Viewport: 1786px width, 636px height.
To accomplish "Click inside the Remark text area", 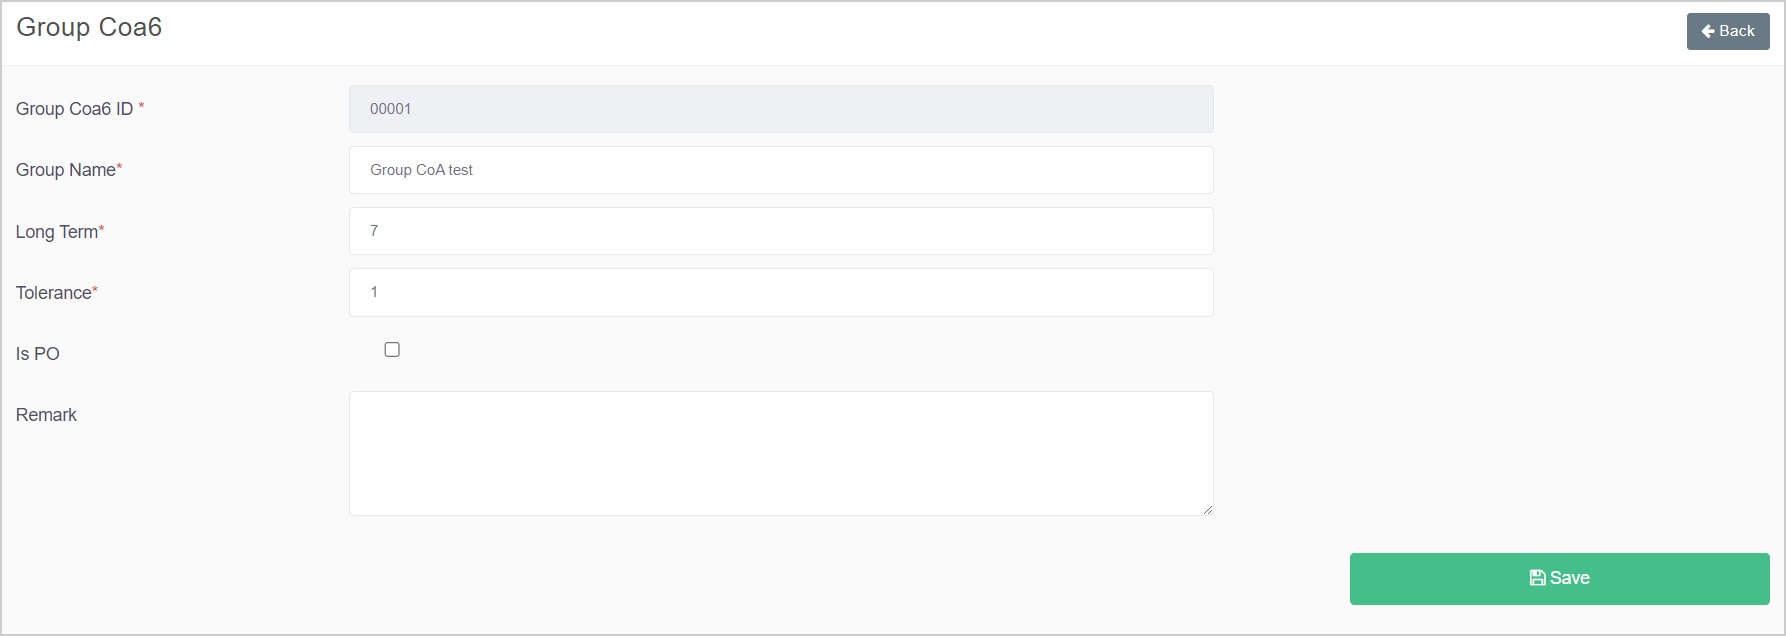I will 780,453.
